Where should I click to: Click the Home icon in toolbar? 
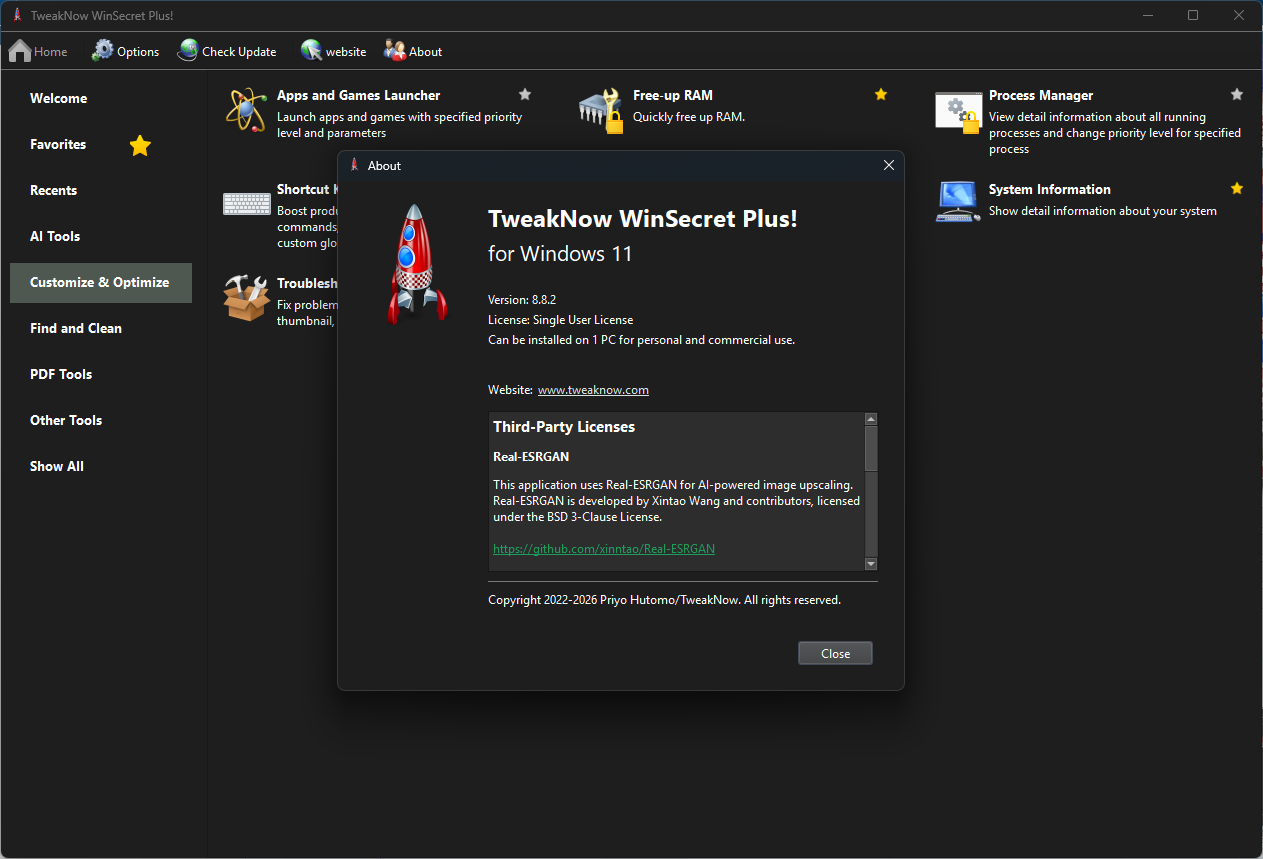[20, 51]
